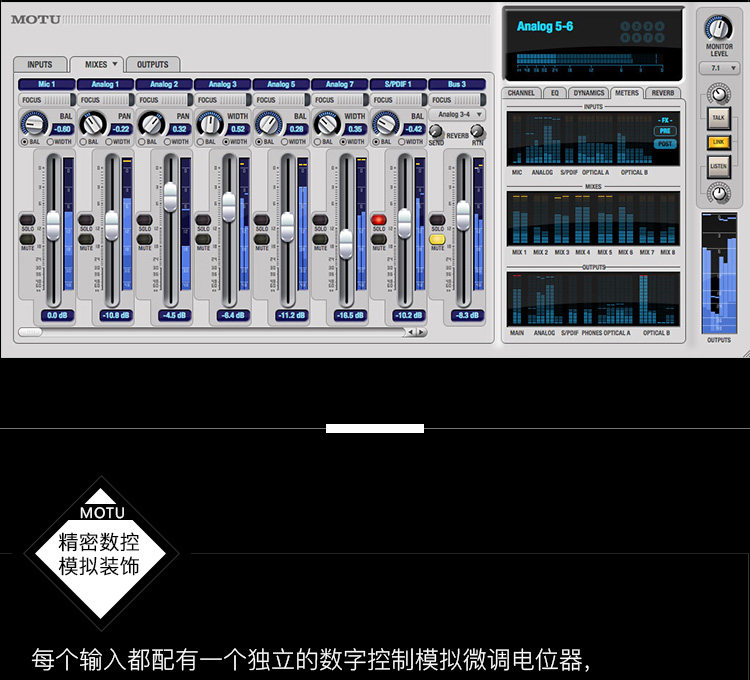The height and width of the screenshot is (680, 750).
Task: Mute the Mic 1 channel
Action: tap(27, 239)
